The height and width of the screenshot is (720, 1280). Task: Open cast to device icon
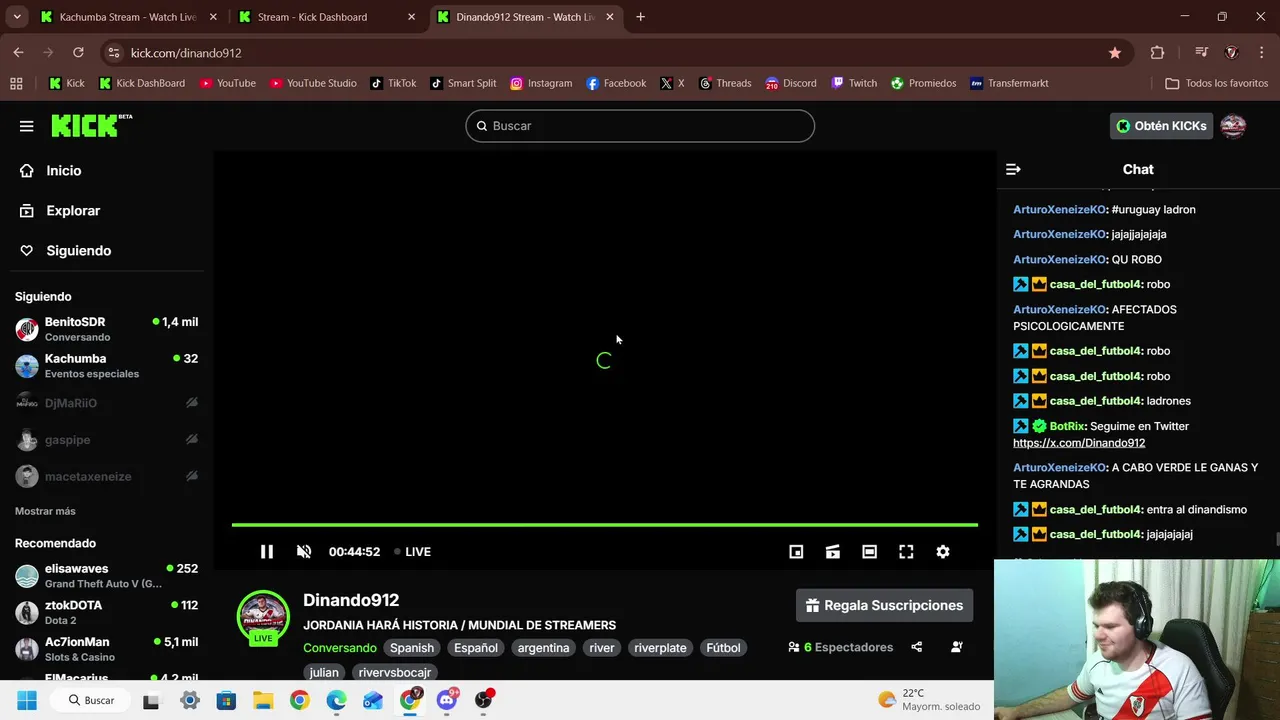coord(833,552)
